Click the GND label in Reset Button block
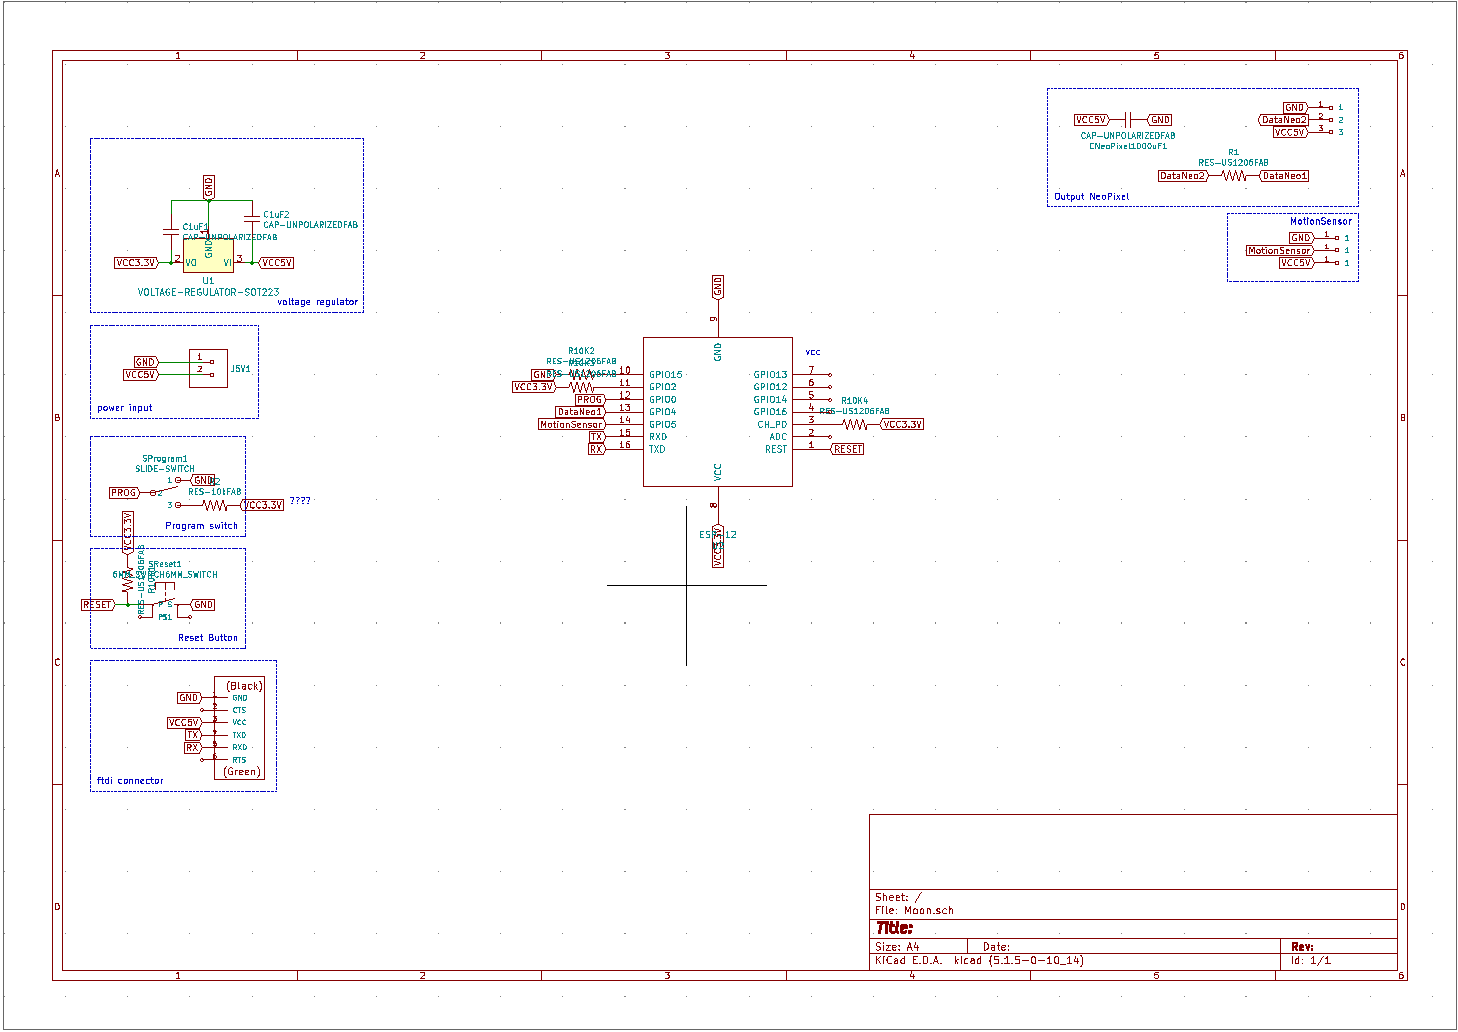1458x1032 pixels. (203, 605)
